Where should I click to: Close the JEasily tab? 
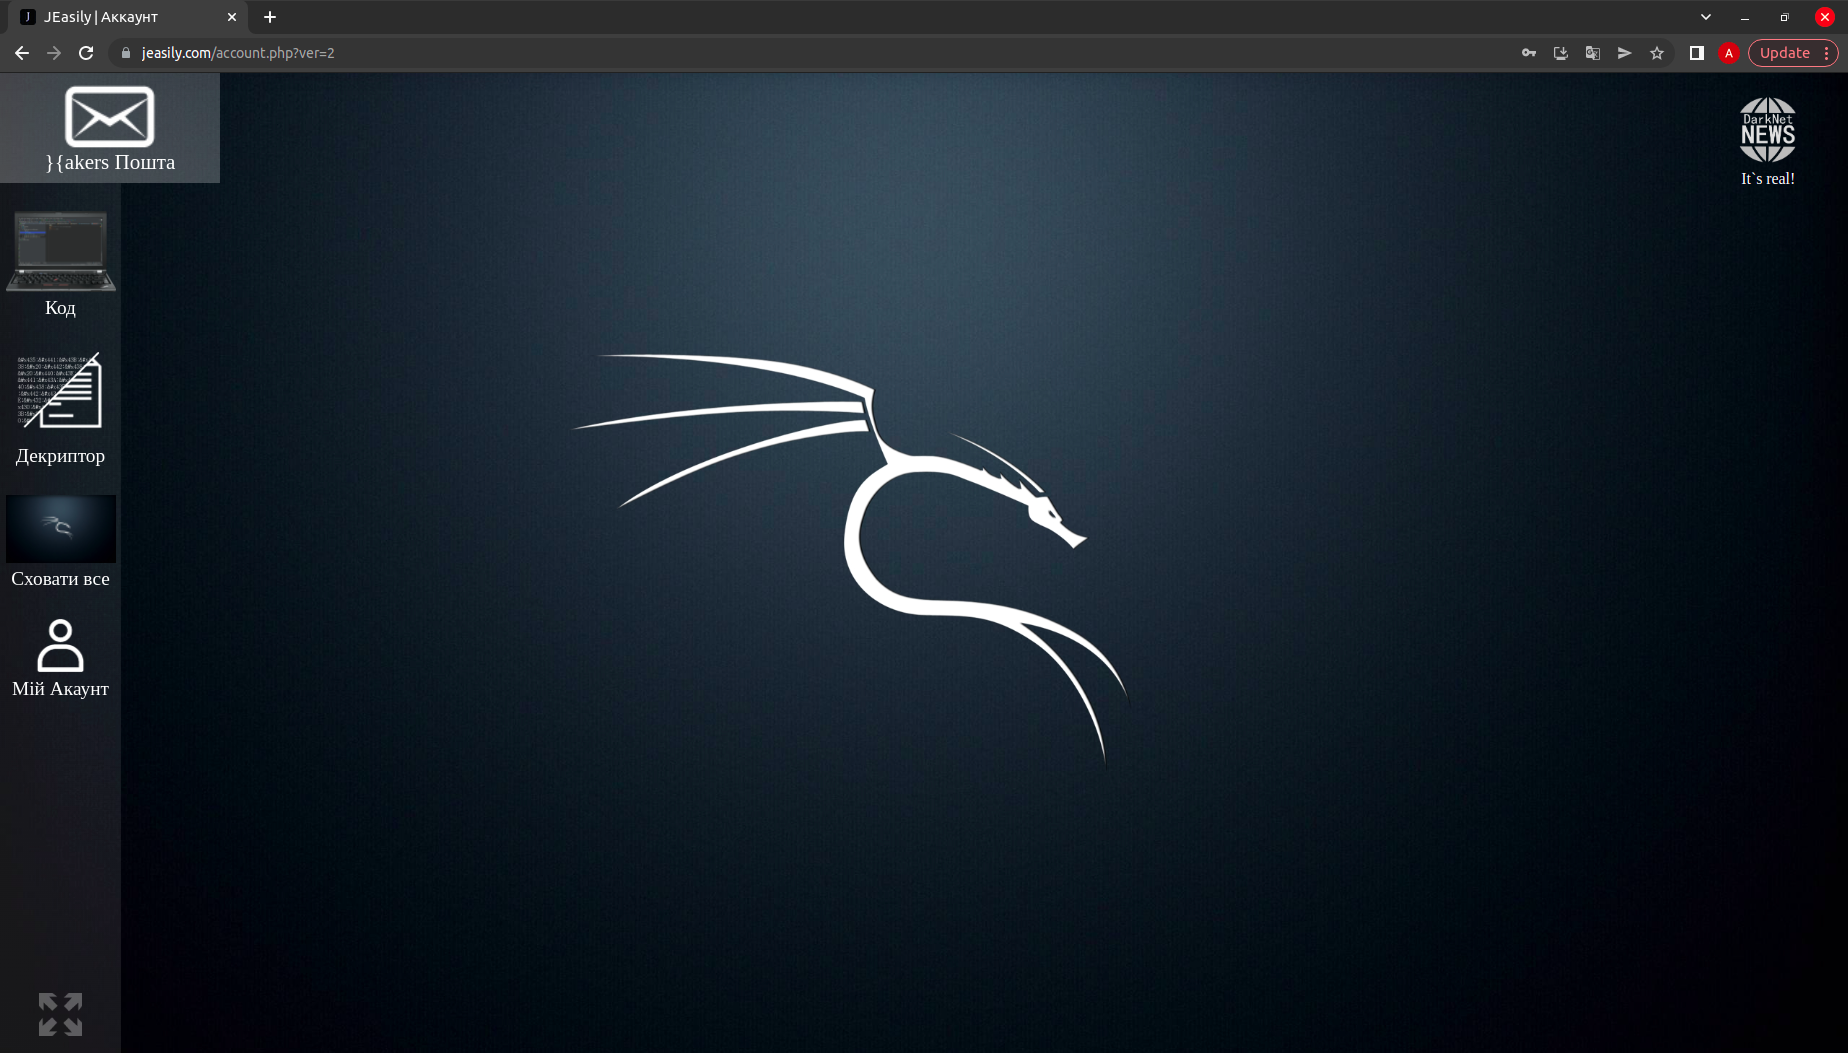[232, 17]
